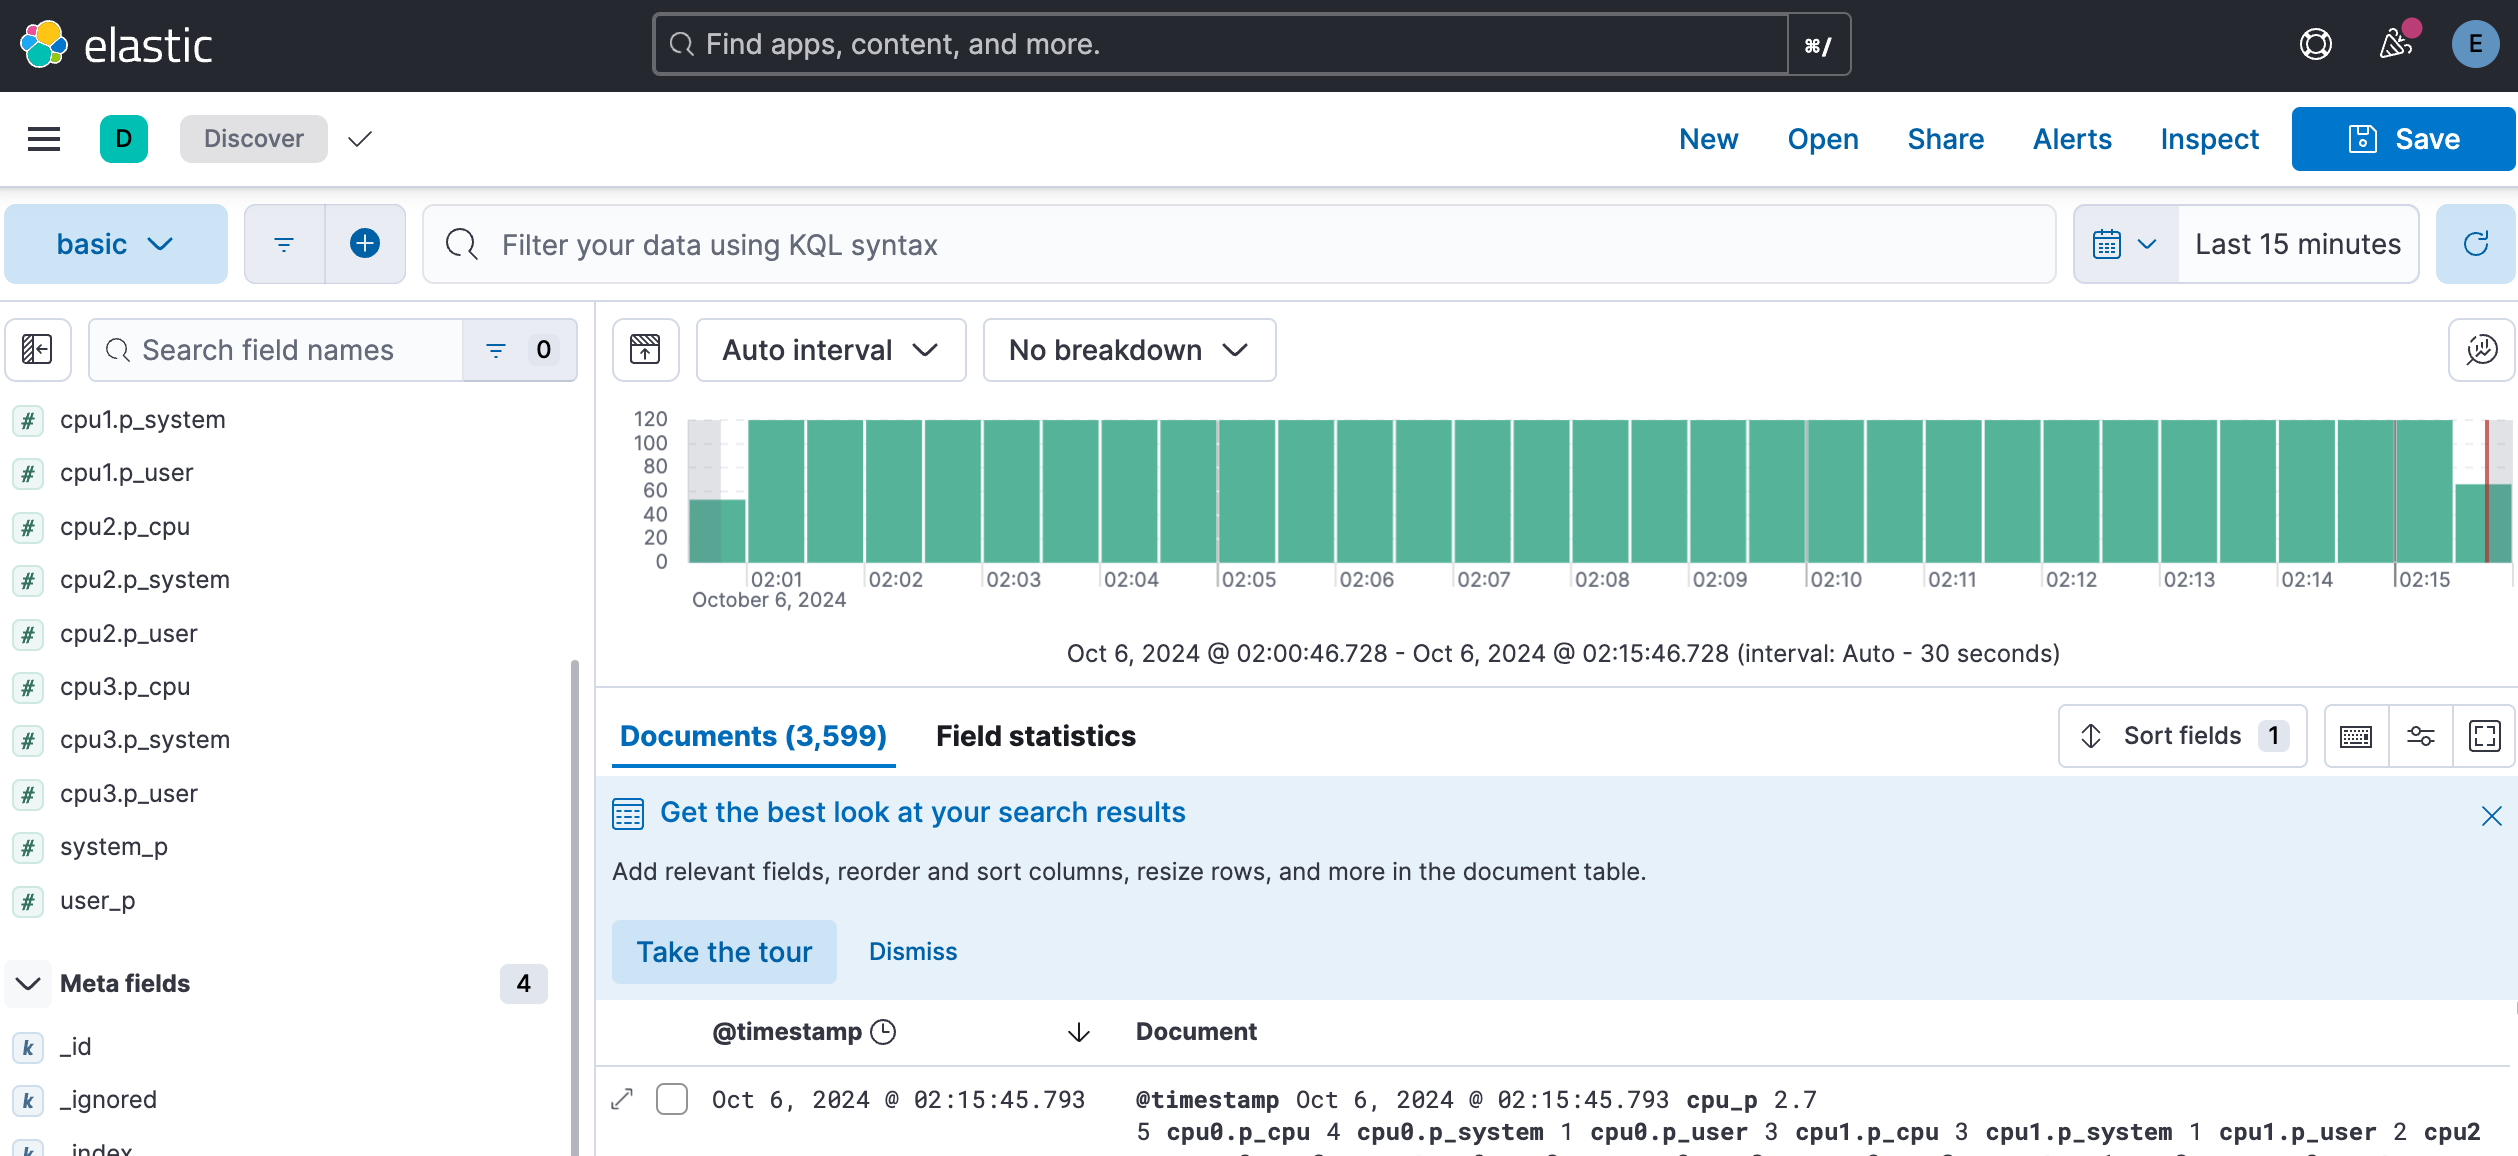
Task: Open display options for the table
Action: pyautogui.click(x=2420, y=736)
